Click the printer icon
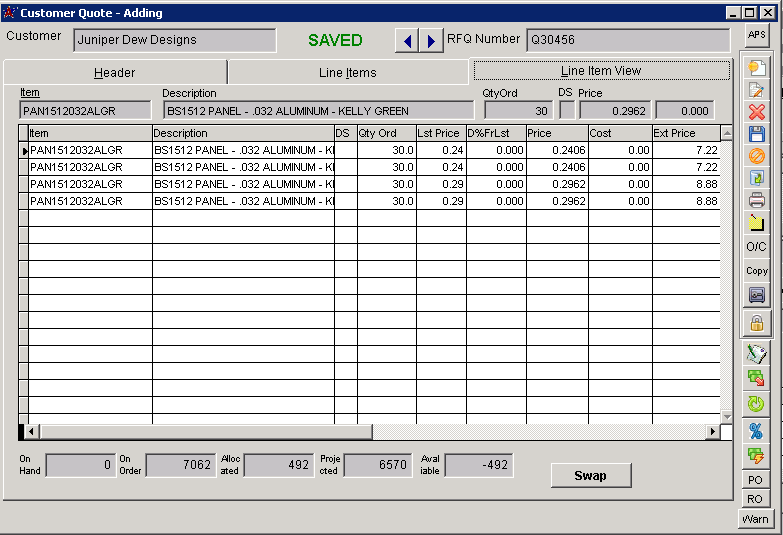783x535 pixels. (756, 200)
